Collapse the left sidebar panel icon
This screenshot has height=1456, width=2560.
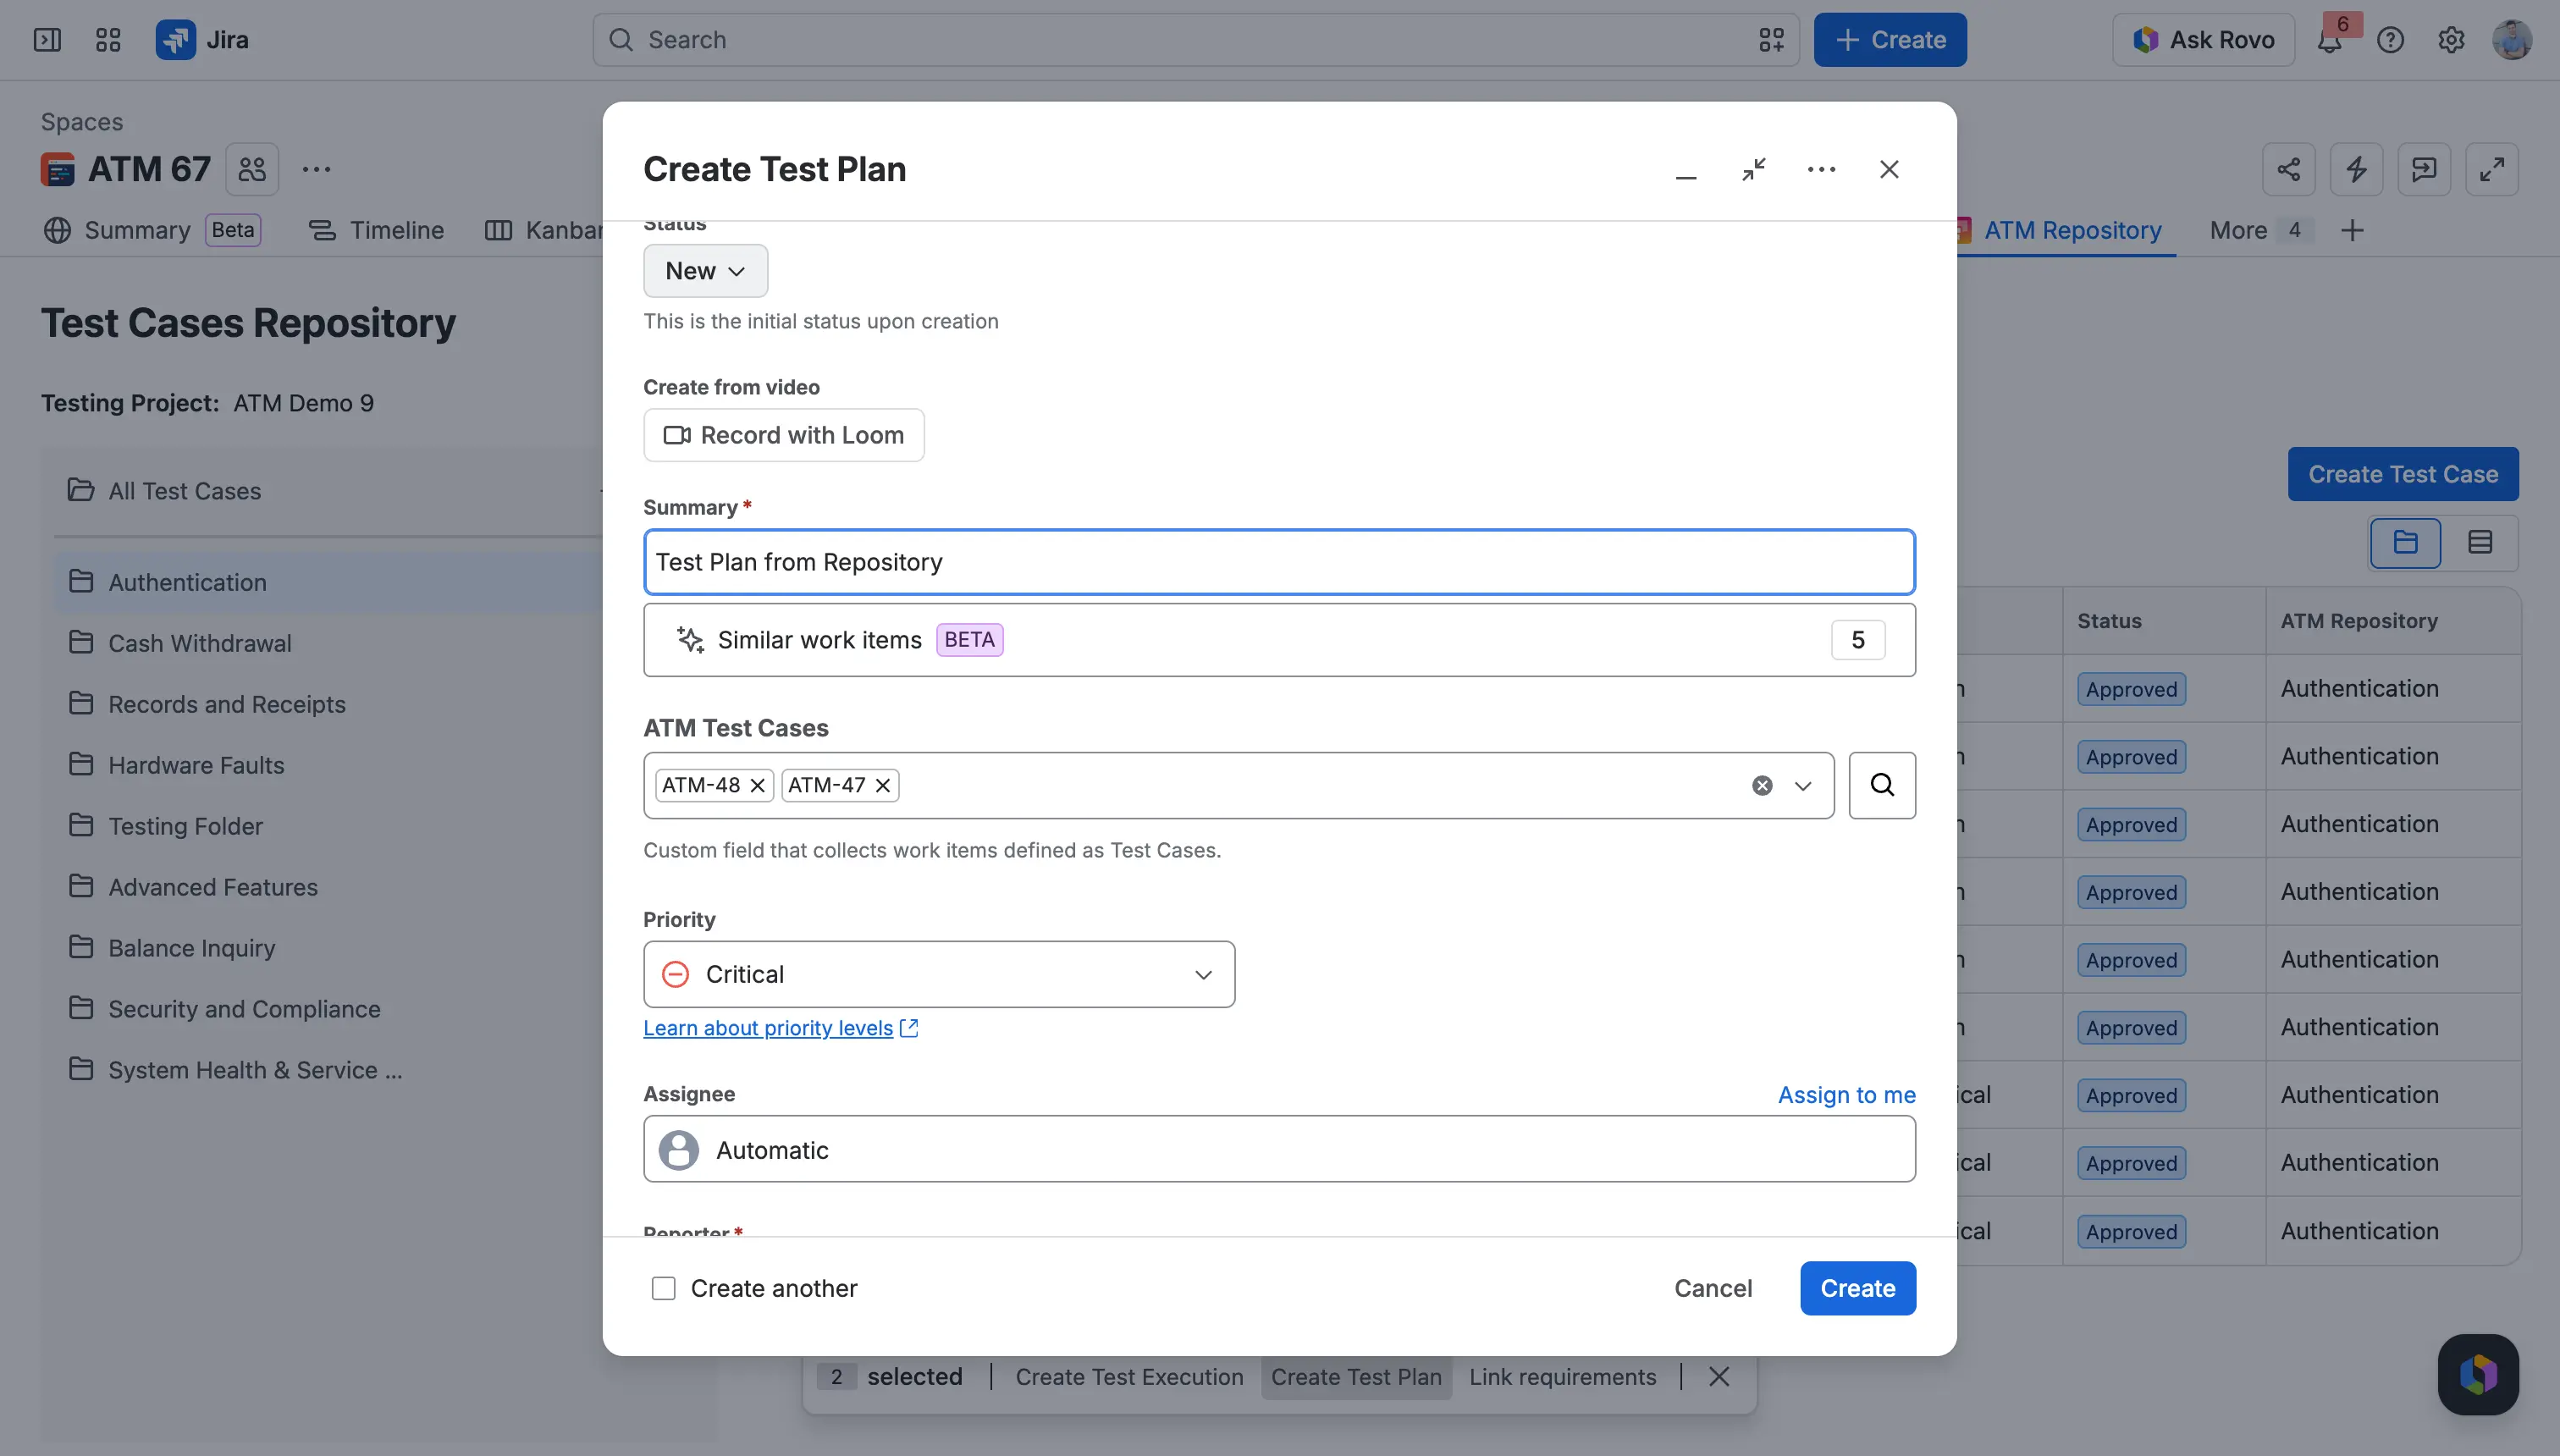[x=47, y=40]
